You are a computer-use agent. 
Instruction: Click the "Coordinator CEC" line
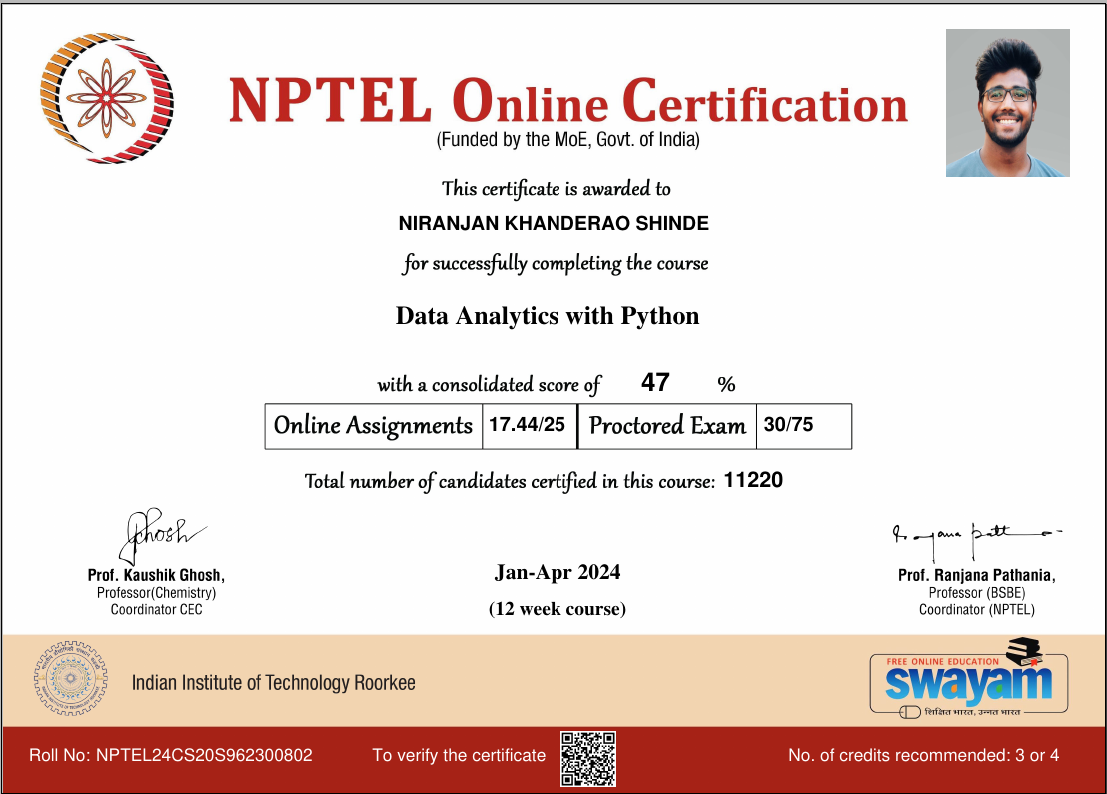(x=156, y=610)
